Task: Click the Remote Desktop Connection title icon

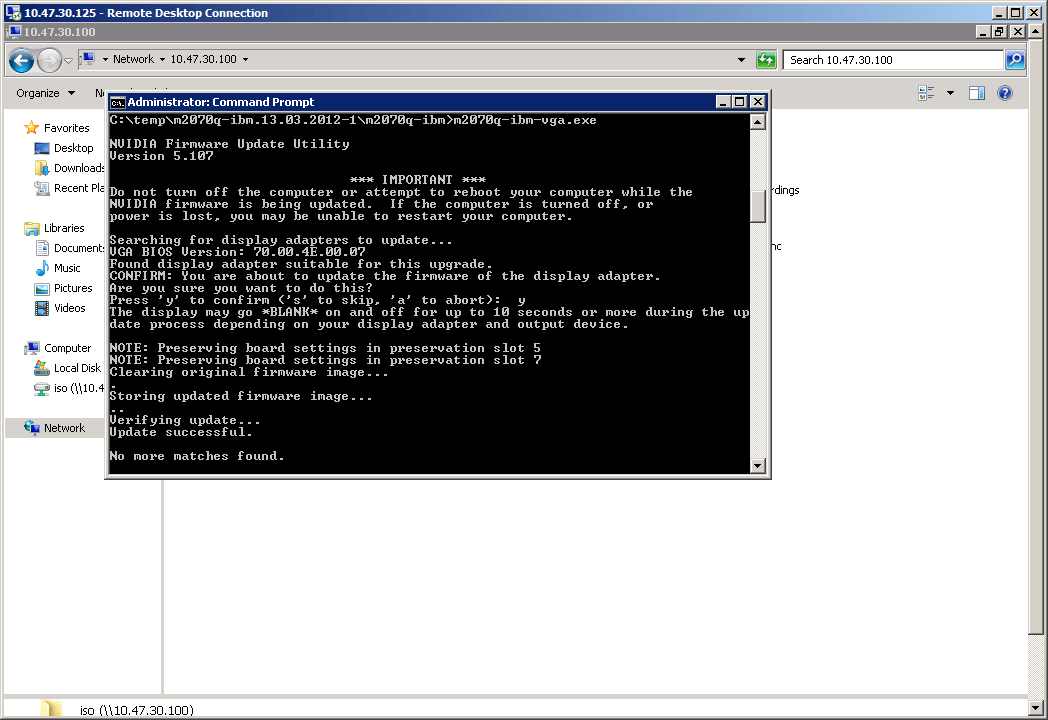Action: (13, 13)
